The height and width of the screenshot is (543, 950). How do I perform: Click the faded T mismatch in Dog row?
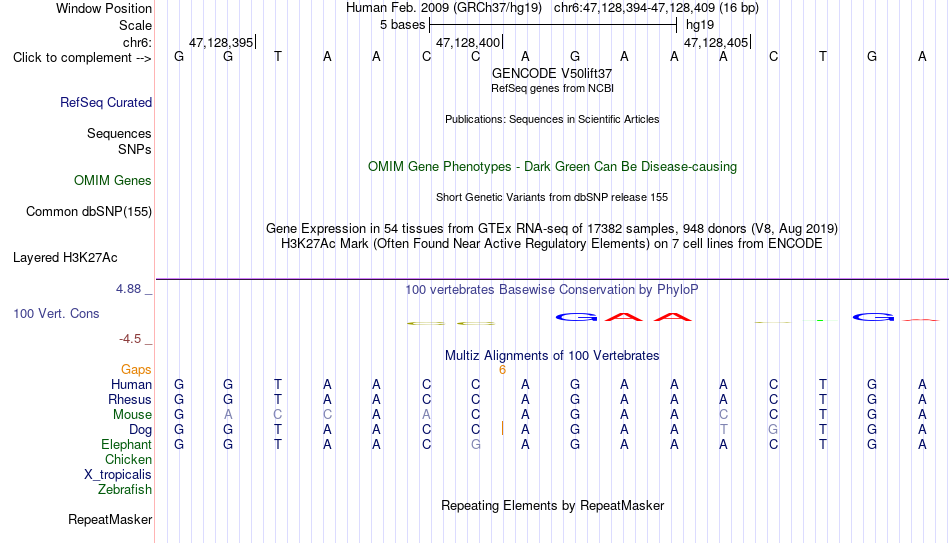pos(723,430)
